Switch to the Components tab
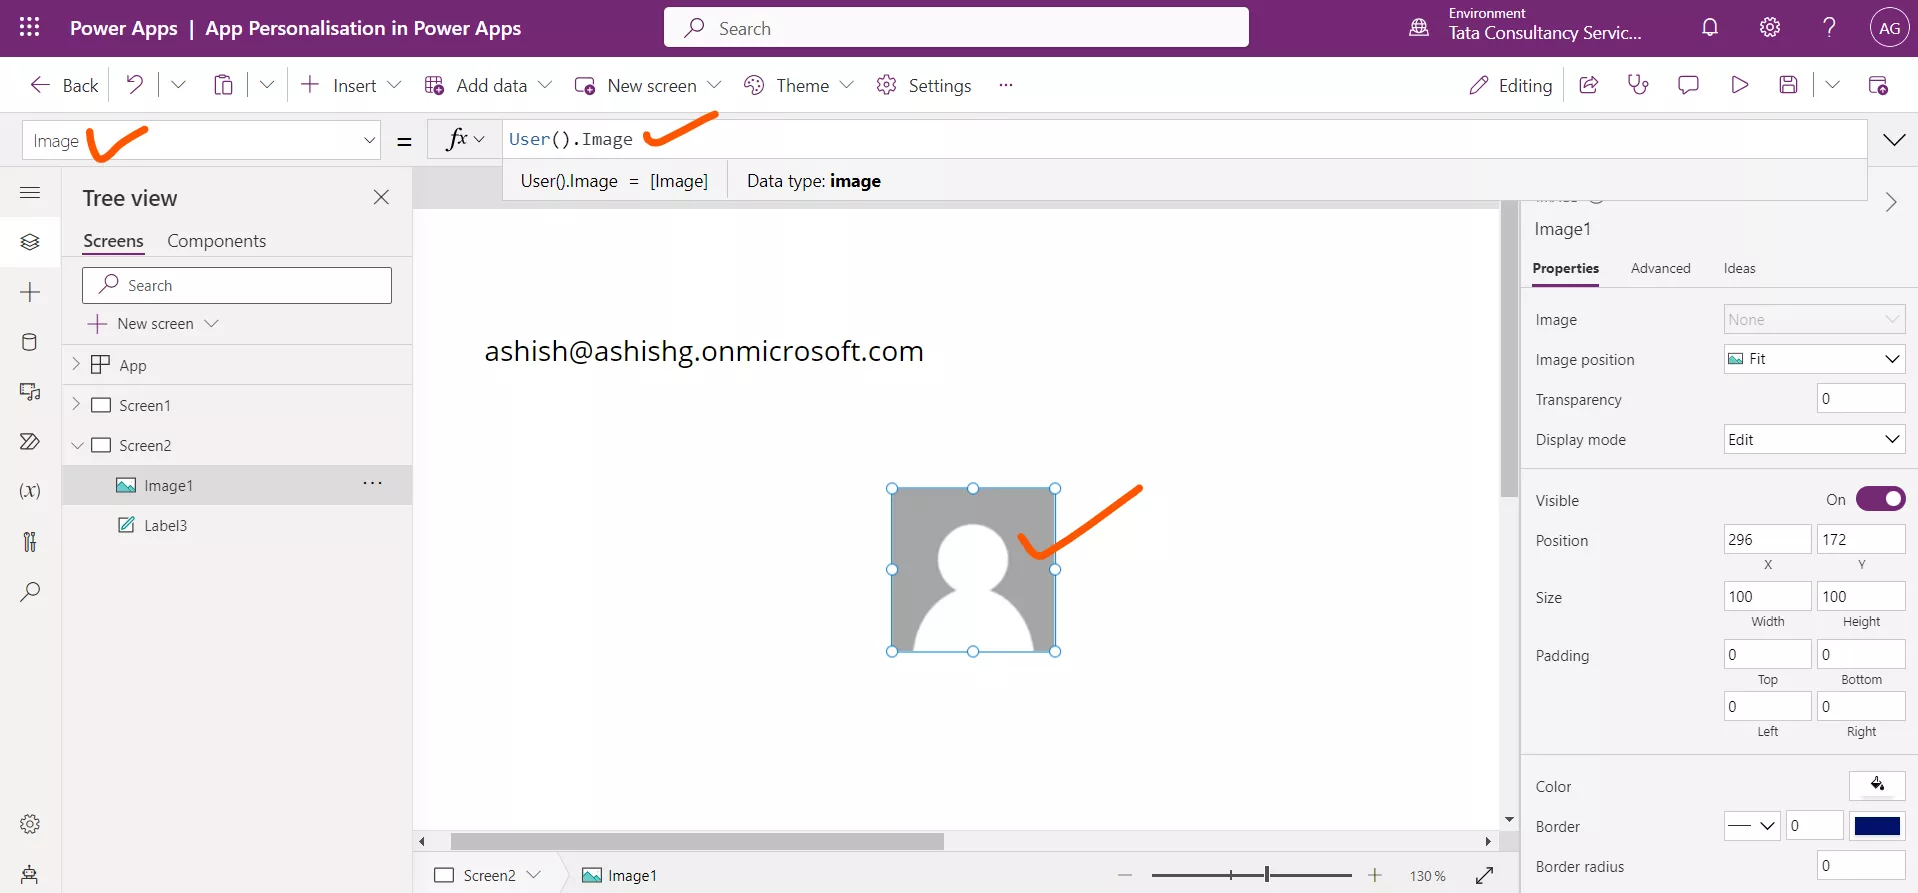1918x893 pixels. click(217, 241)
